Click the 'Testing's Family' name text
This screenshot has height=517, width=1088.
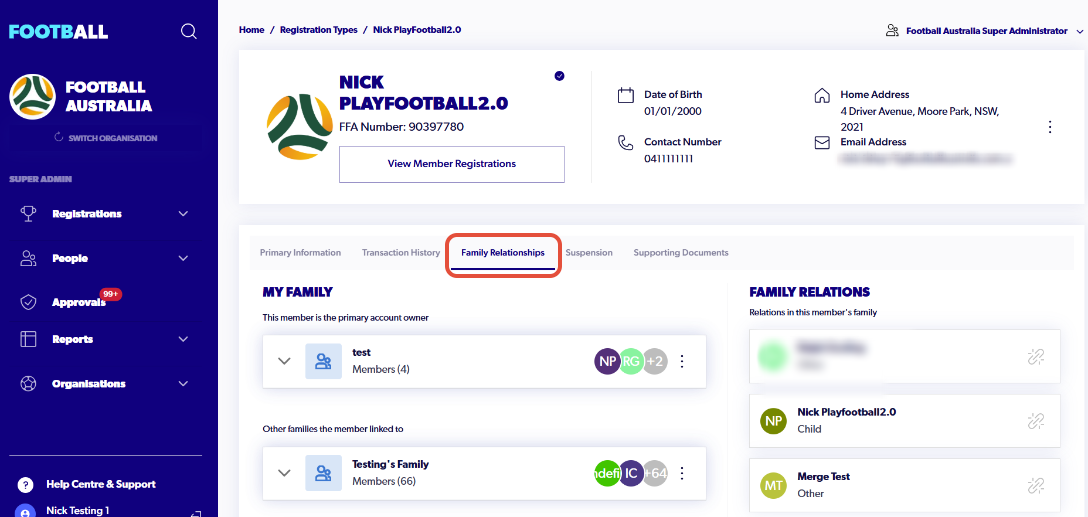tap(390, 464)
